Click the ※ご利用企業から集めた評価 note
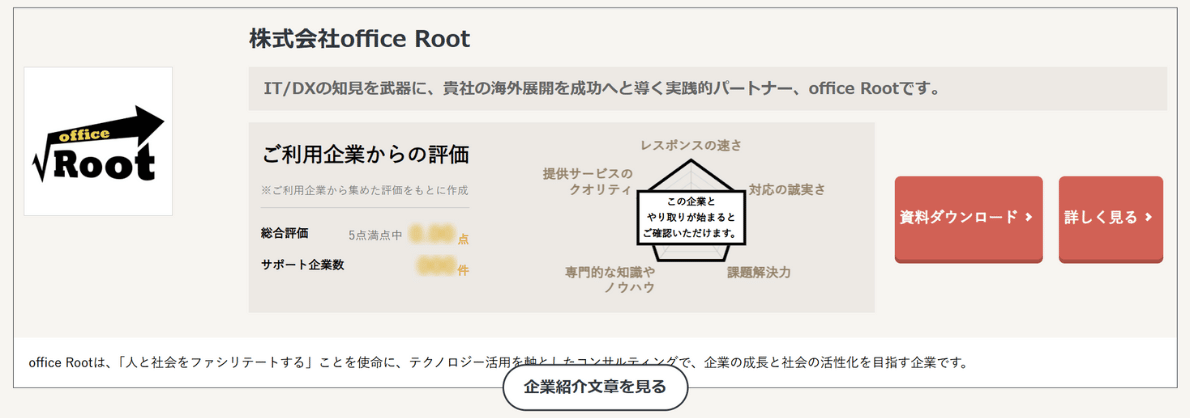This screenshot has width=1190, height=418. pos(365,190)
